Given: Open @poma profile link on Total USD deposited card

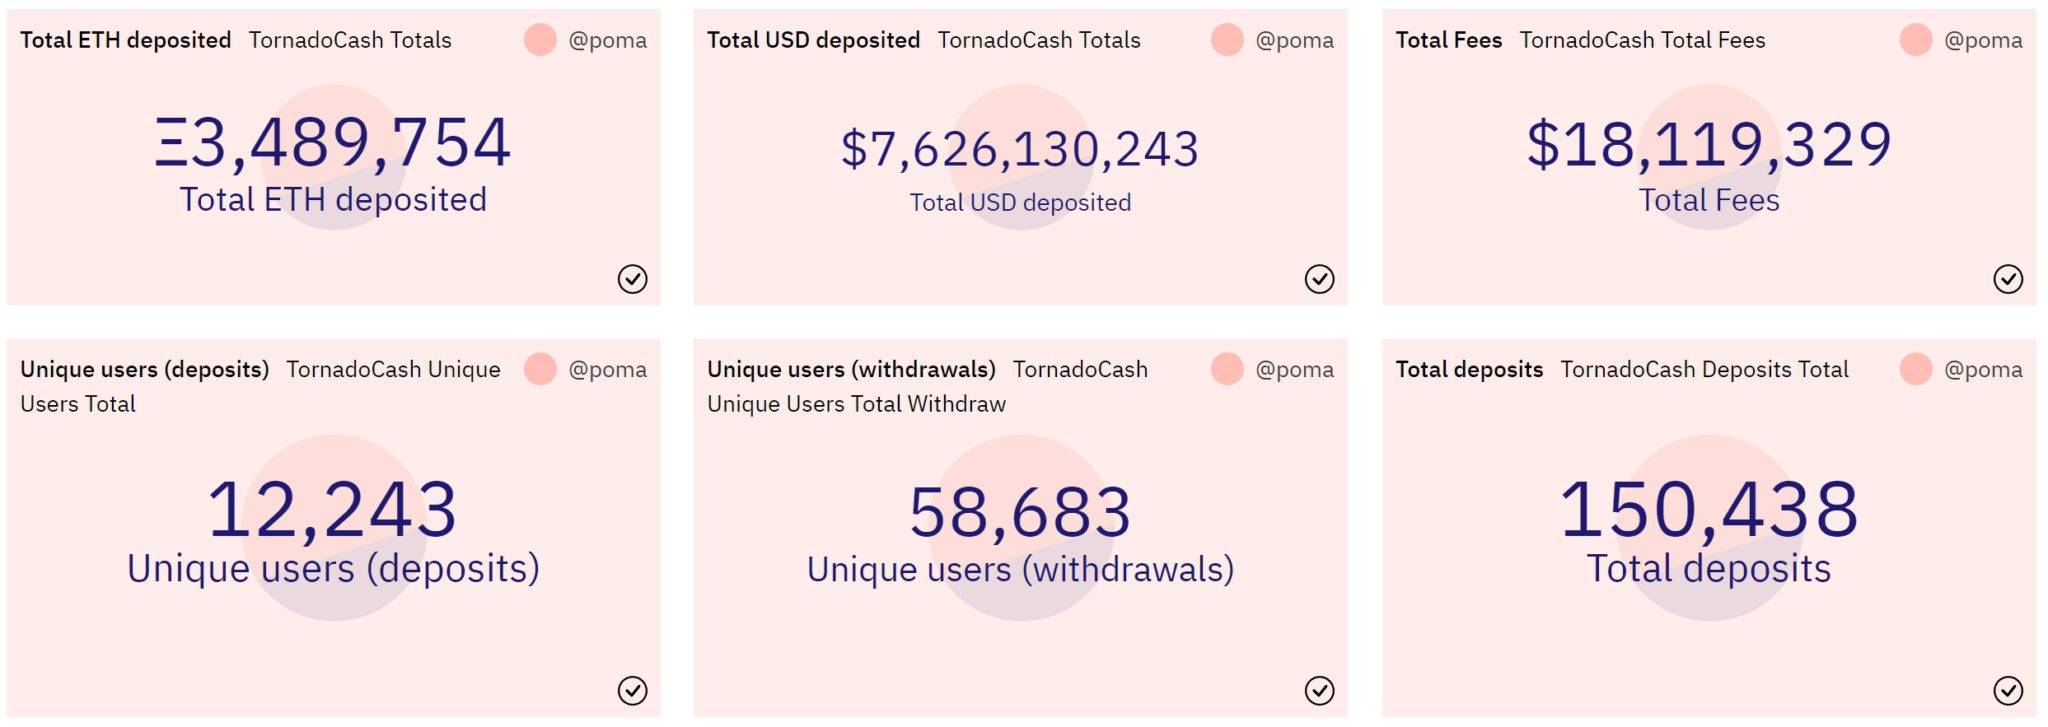Looking at the screenshot, I should click(1294, 40).
